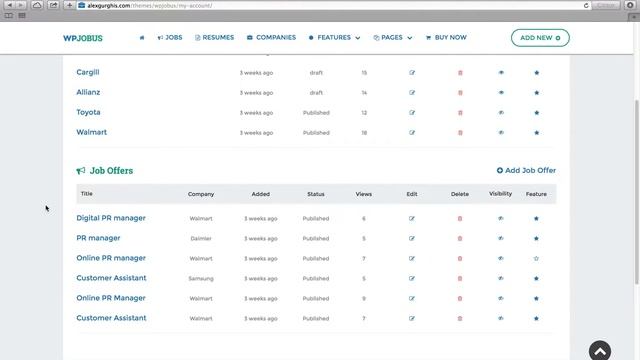Open the Cargill company link

coord(88,72)
